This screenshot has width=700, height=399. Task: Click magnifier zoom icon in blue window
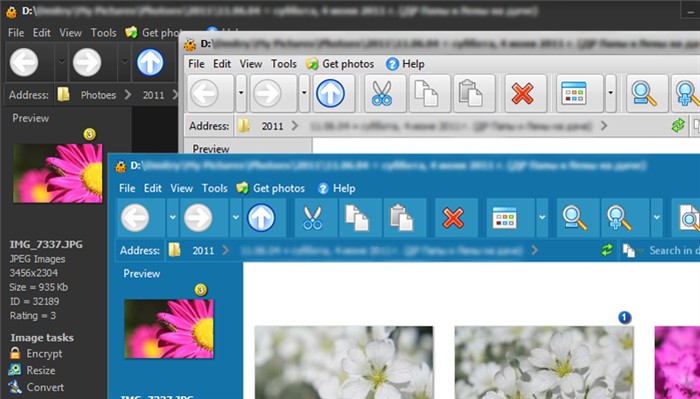click(575, 218)
